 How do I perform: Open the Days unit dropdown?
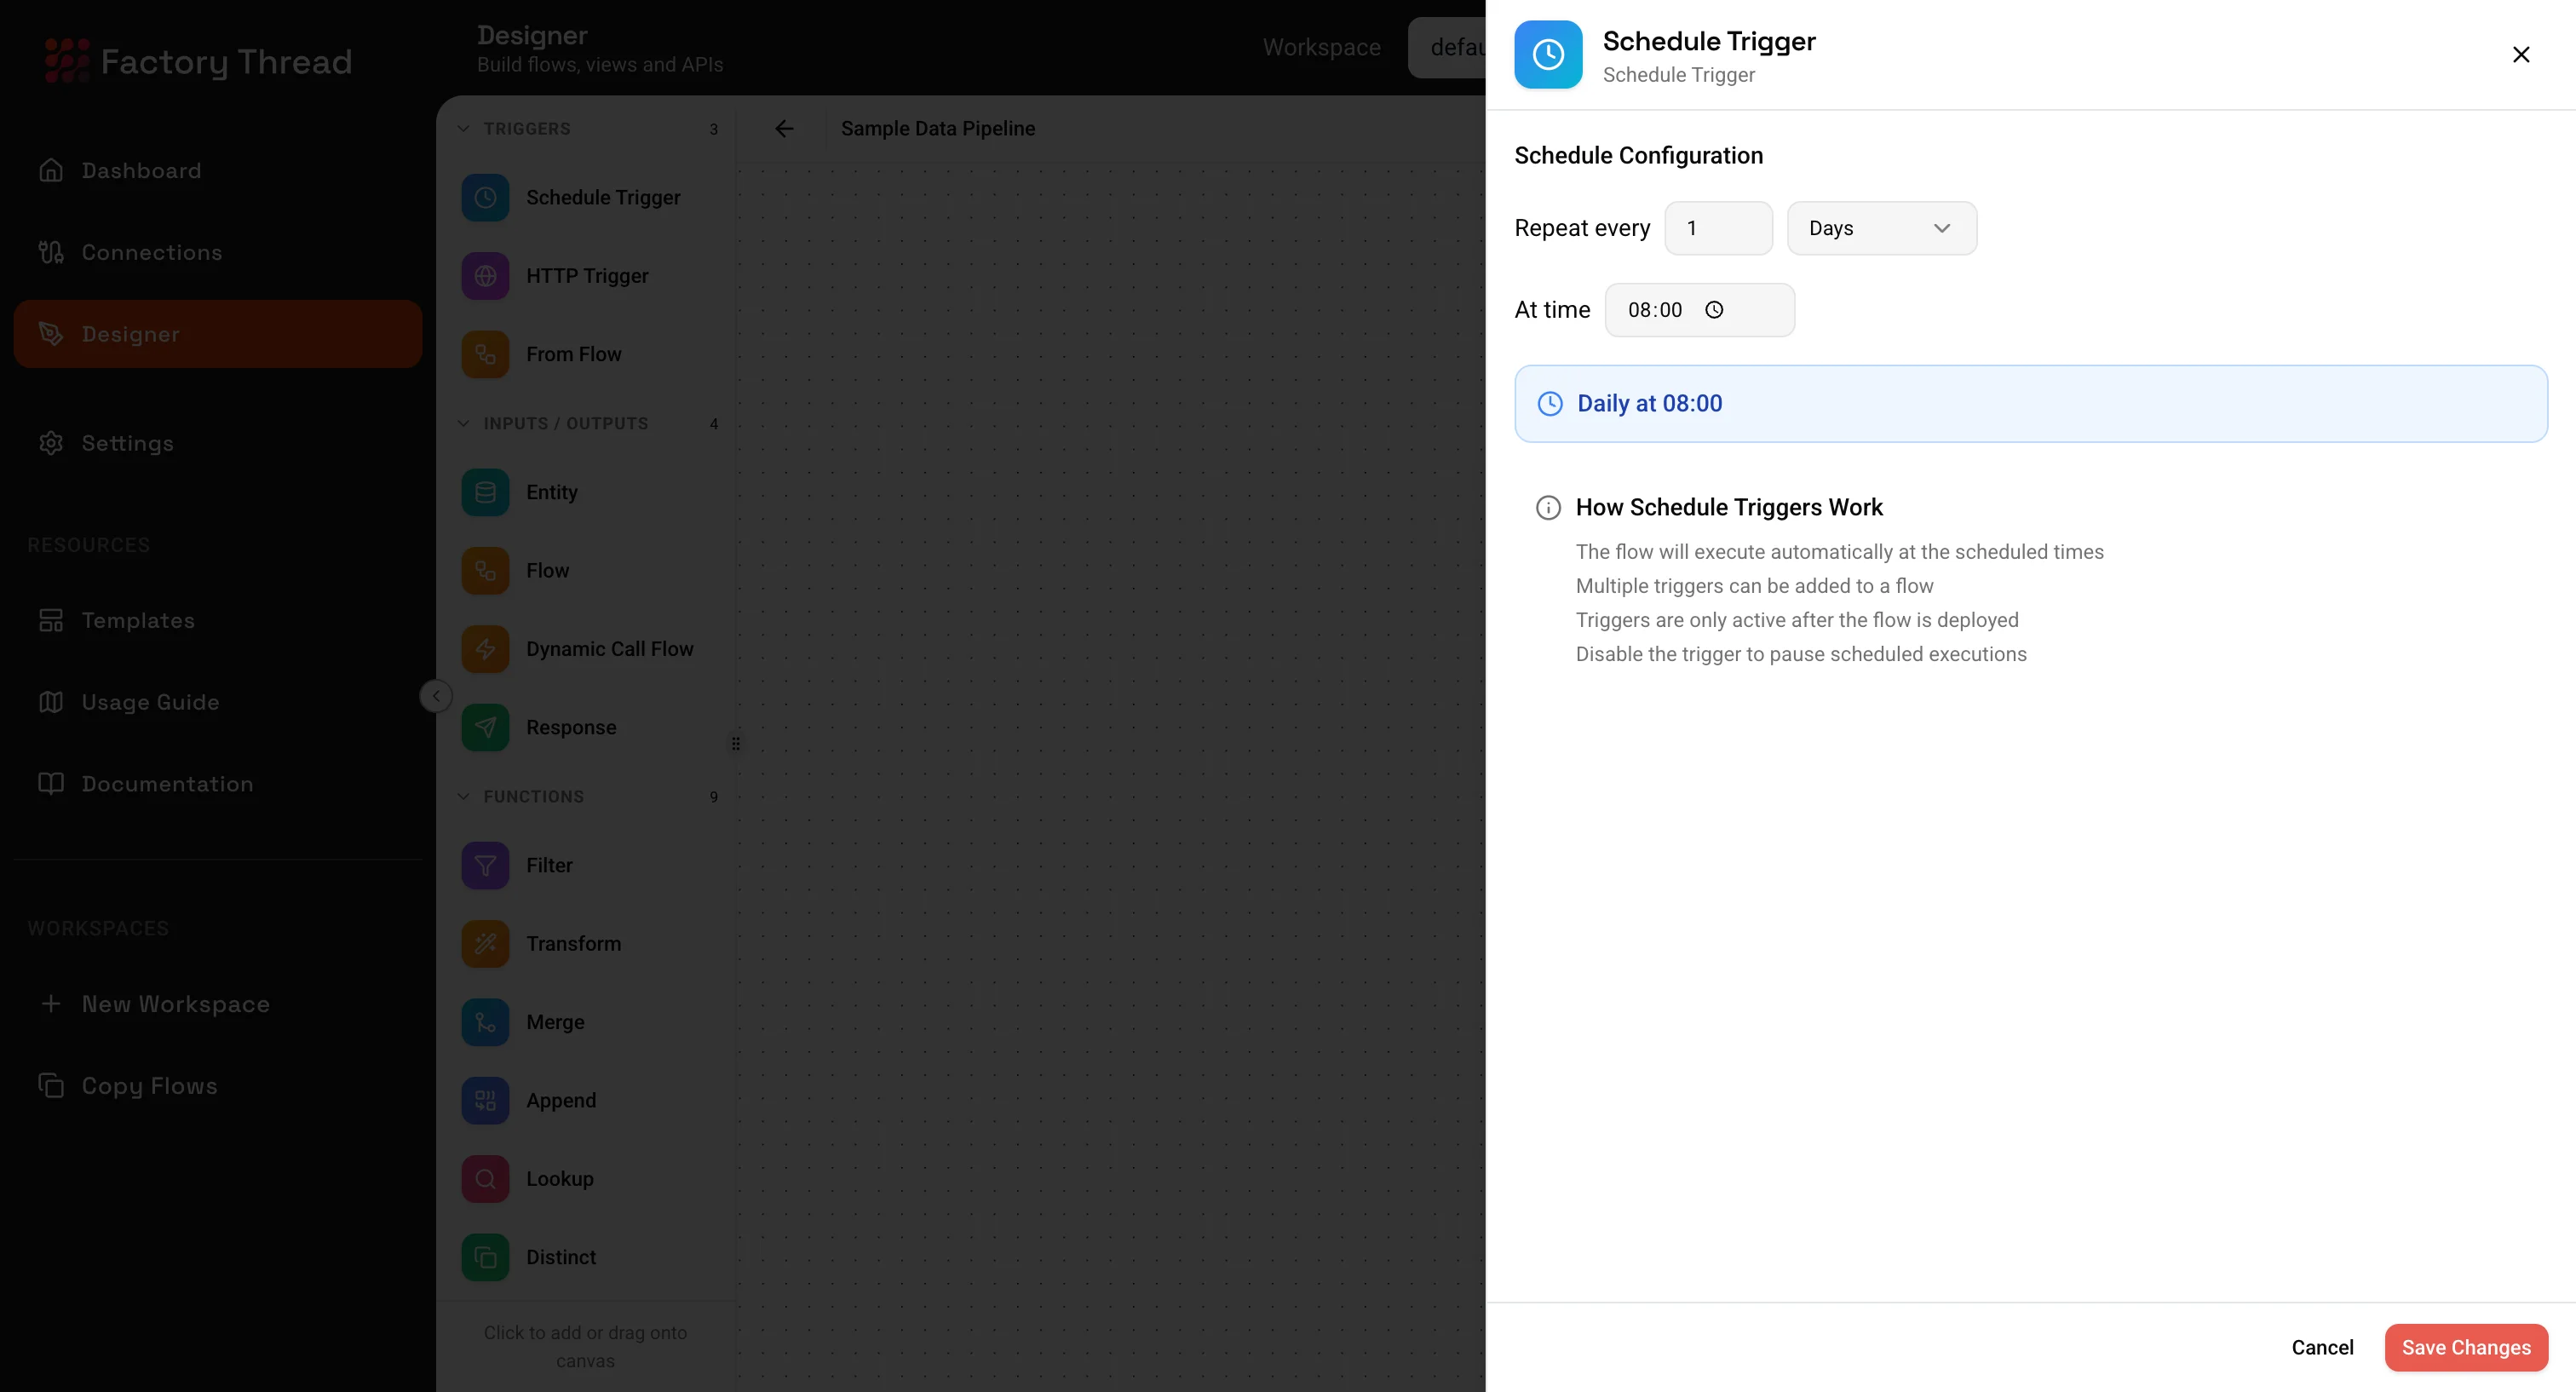(x=1881, y=227)
